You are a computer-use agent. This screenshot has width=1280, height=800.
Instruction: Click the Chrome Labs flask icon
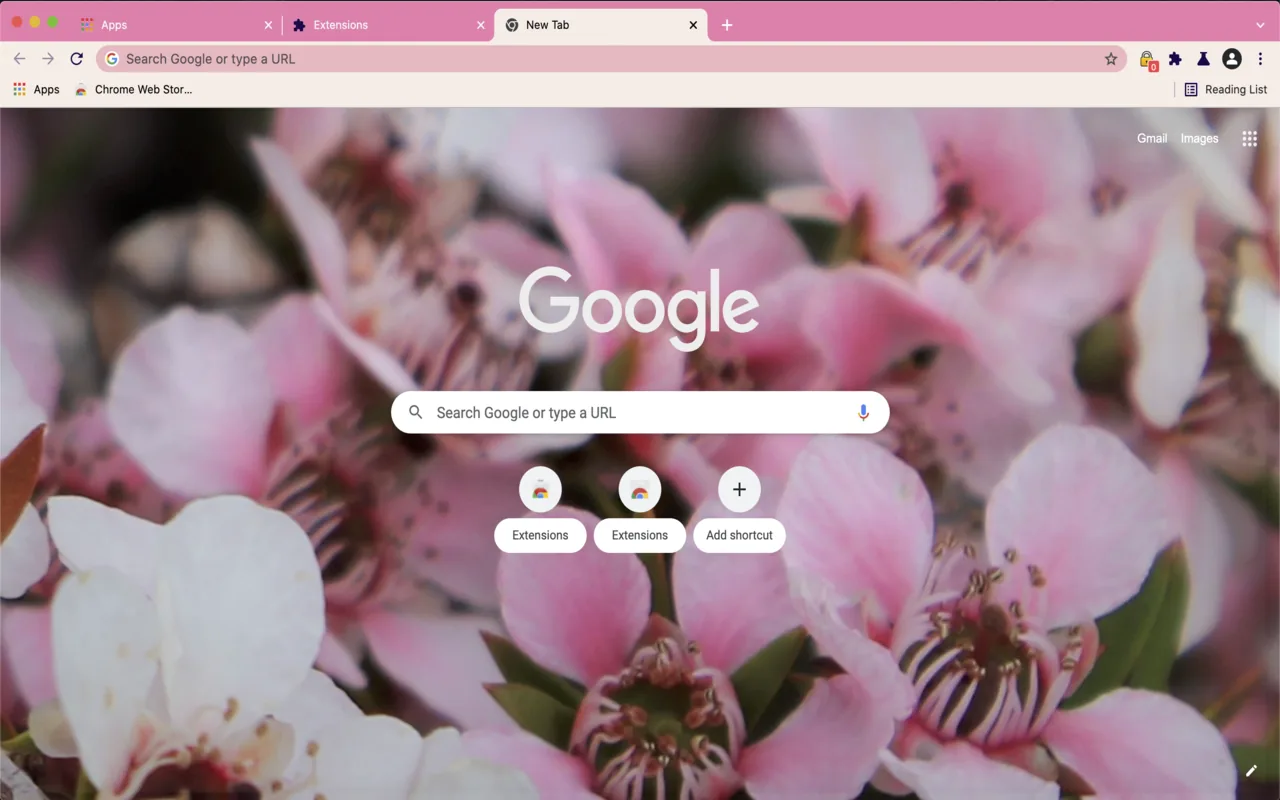coord(1203,59)
